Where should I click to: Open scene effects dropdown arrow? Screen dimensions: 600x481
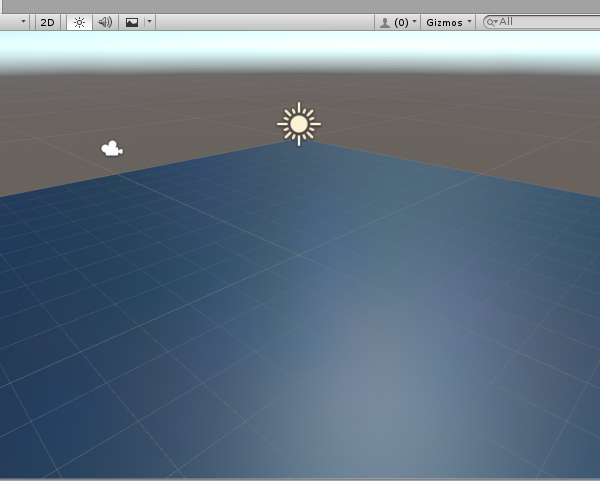[150, 22]
